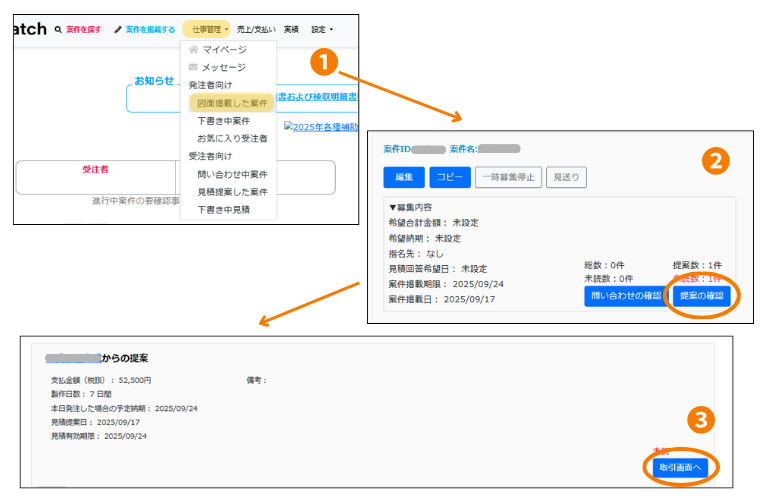This screenshot has height=500, width=770.
Task: Click the 提案の確認 button
Action: click(703, 296)
